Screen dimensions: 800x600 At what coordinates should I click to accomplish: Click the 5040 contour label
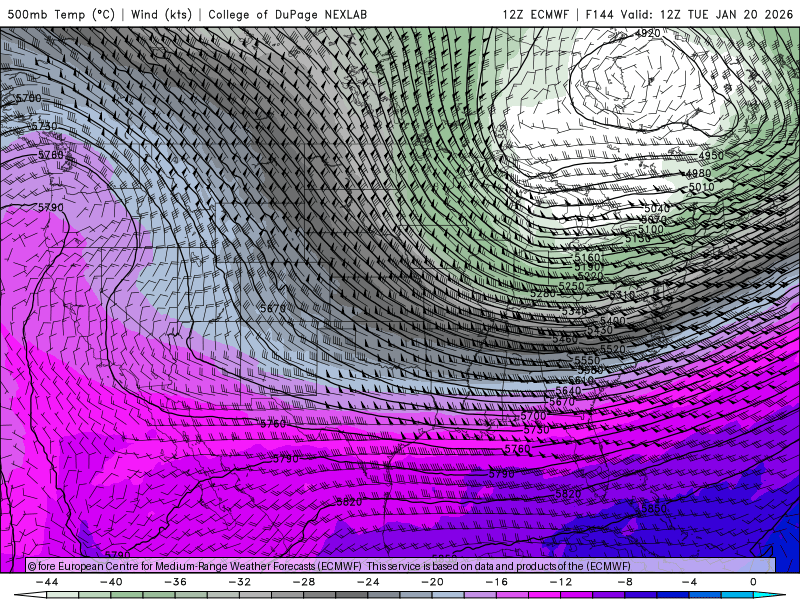657,208
